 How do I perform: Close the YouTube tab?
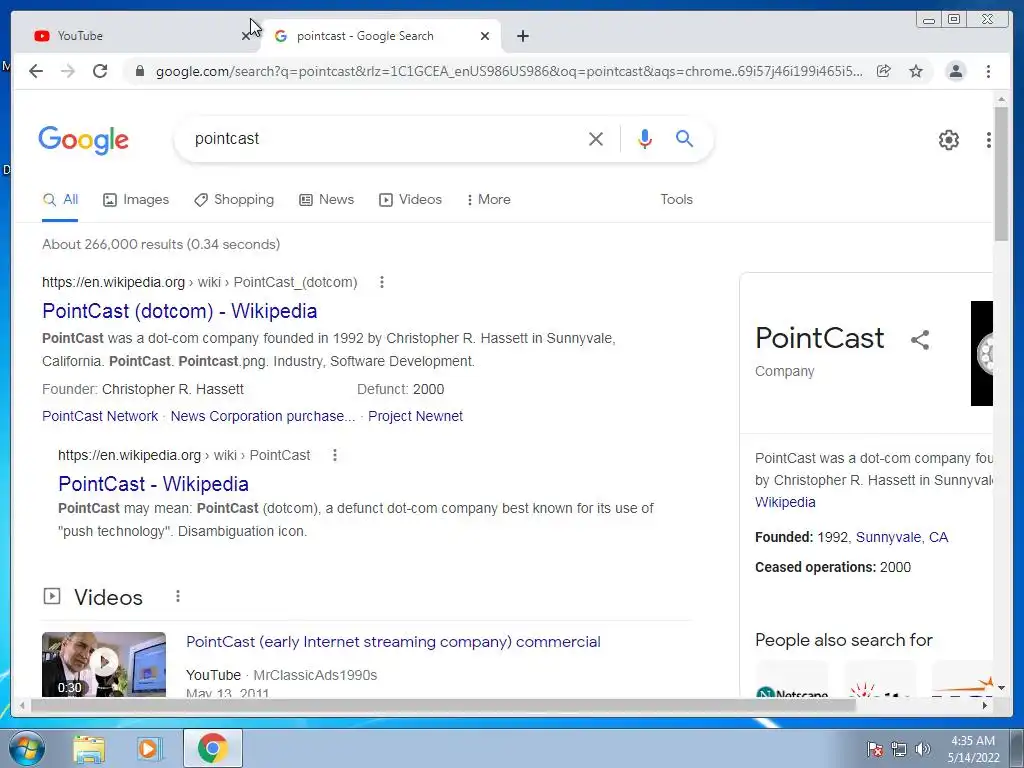tap(246, 36)
